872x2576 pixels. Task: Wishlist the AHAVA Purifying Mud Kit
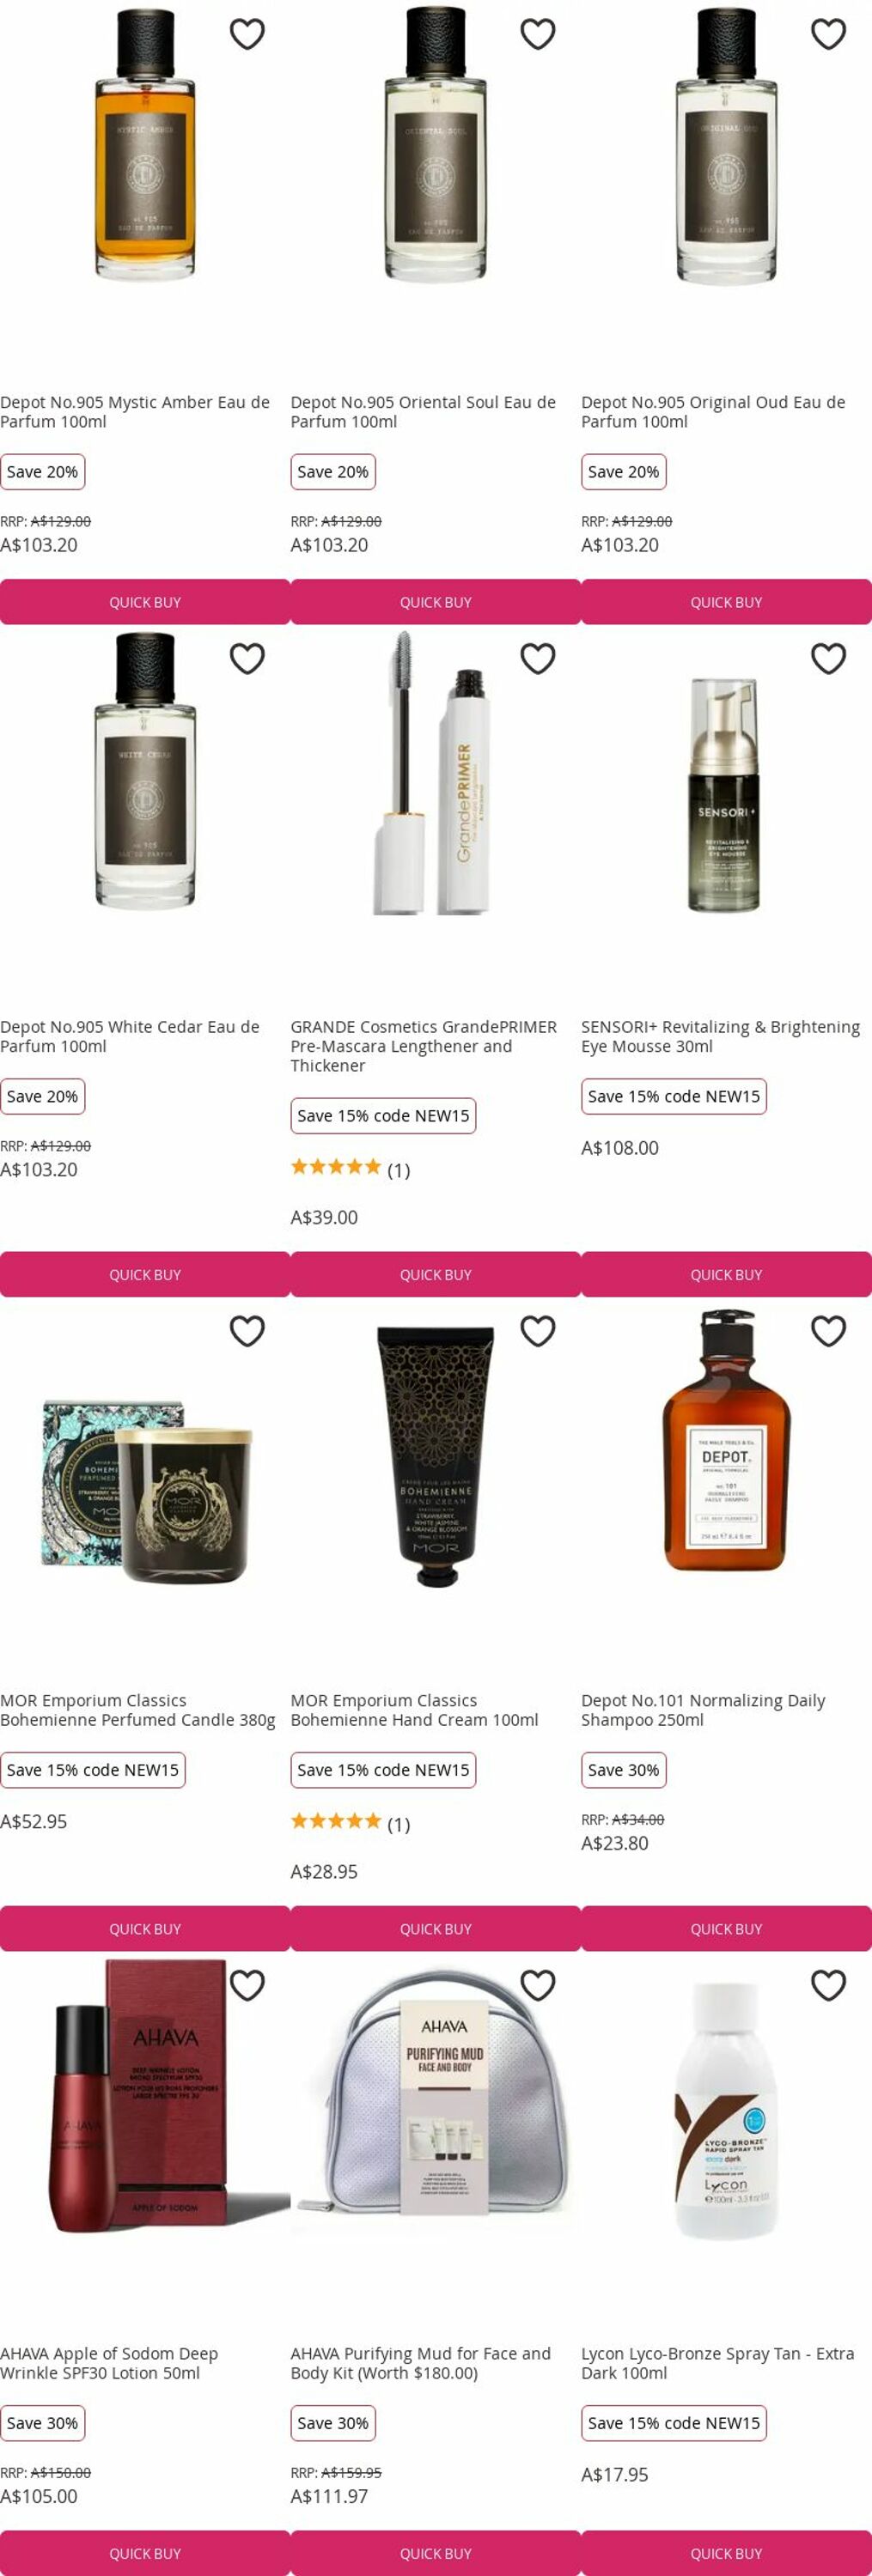(x=538, y=1985)
